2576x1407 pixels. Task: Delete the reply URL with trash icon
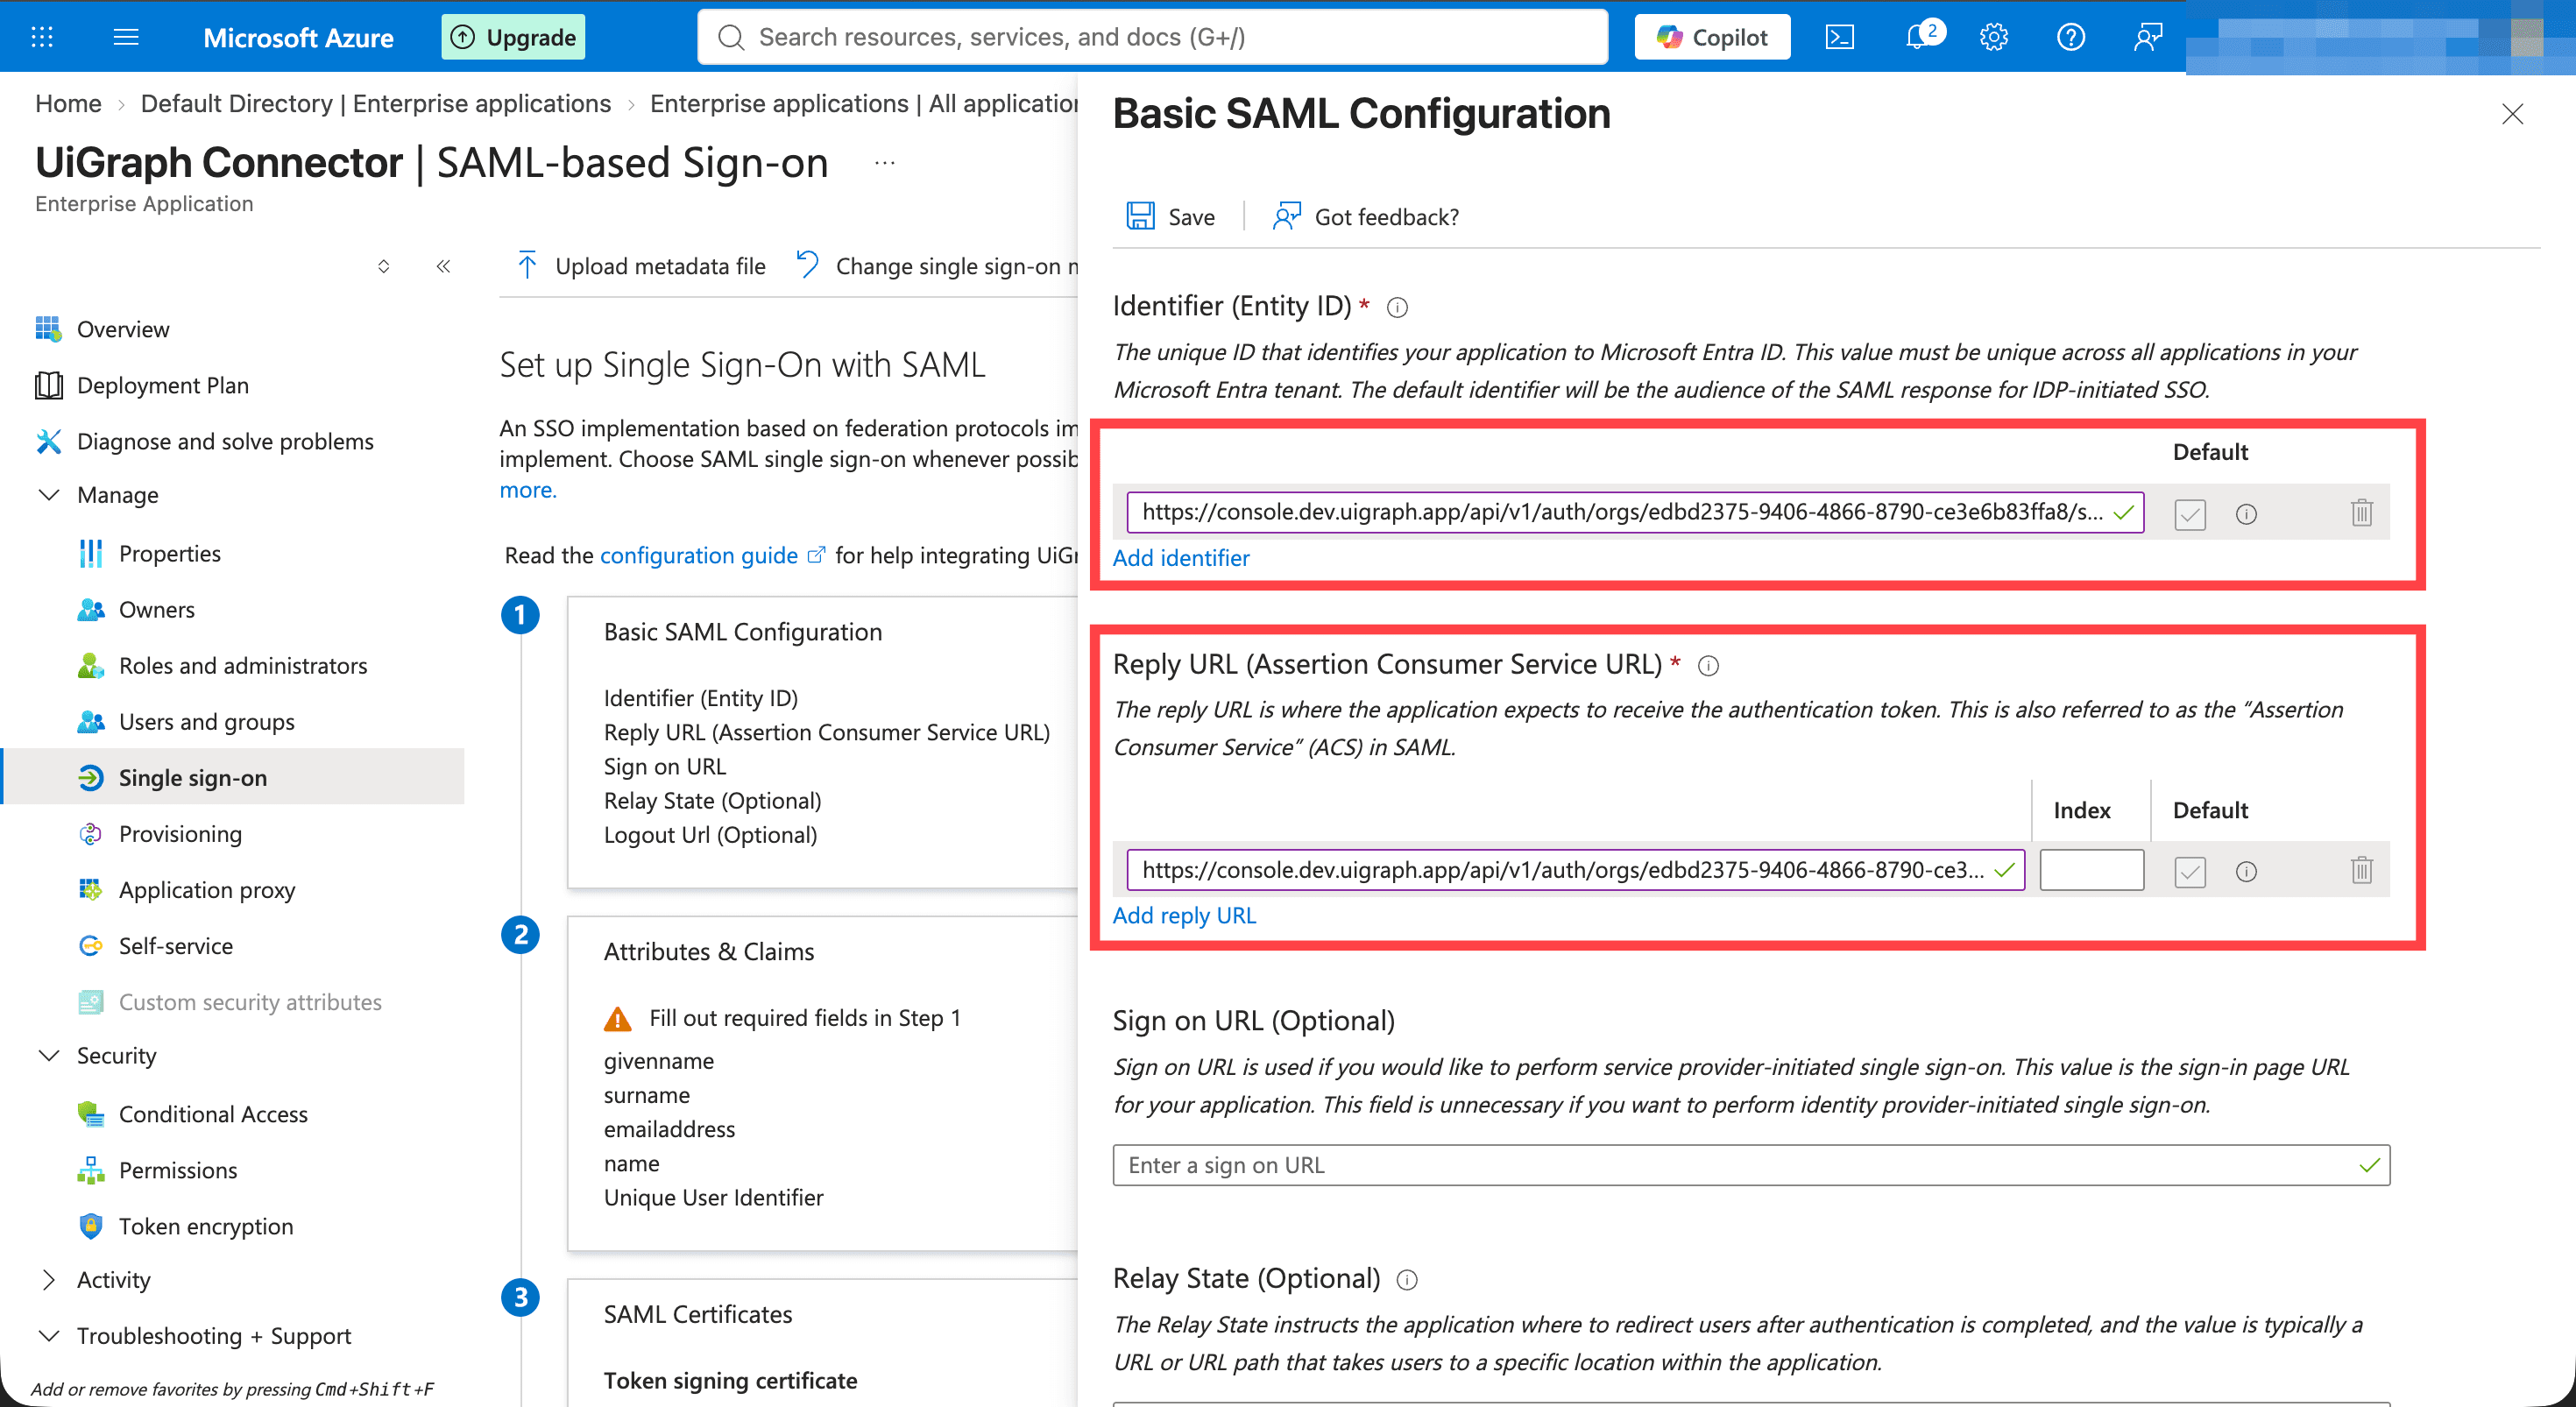click(2361, 870)
